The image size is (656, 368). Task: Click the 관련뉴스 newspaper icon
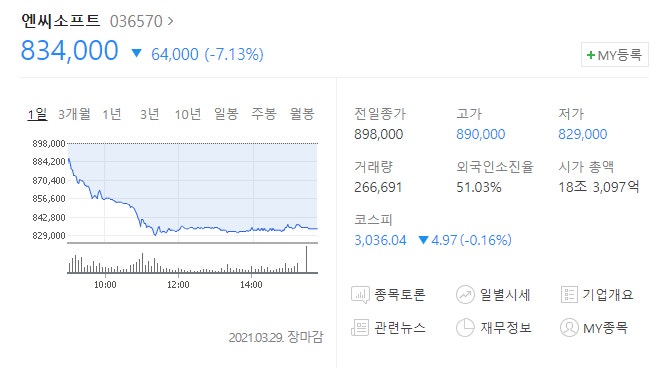point(360,327)
